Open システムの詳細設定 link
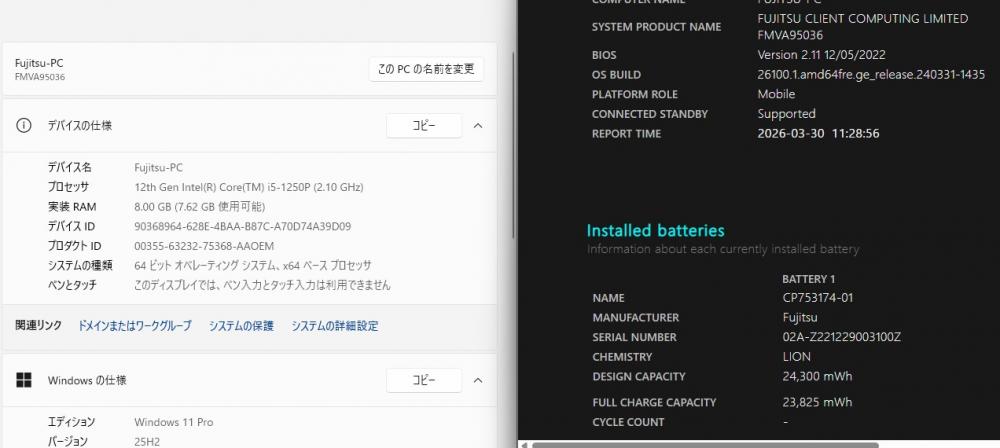Screen dimensions: 1000x448 point(335,326)
